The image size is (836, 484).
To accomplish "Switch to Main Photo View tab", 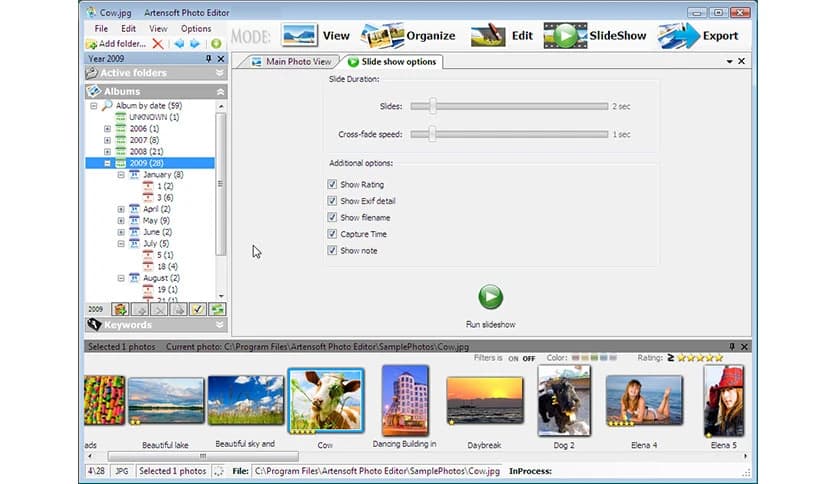I will pyautogui.click(x=291, y=62).
